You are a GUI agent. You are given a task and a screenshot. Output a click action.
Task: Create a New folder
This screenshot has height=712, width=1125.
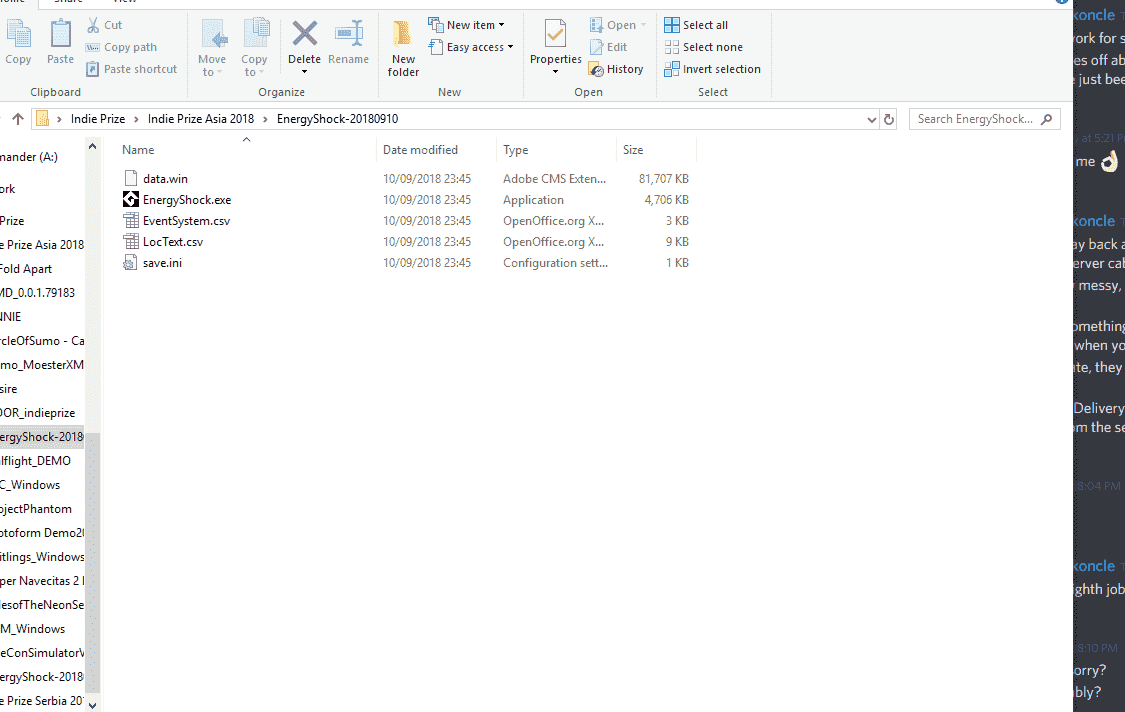pyautogui.click(x=403, y=47)
